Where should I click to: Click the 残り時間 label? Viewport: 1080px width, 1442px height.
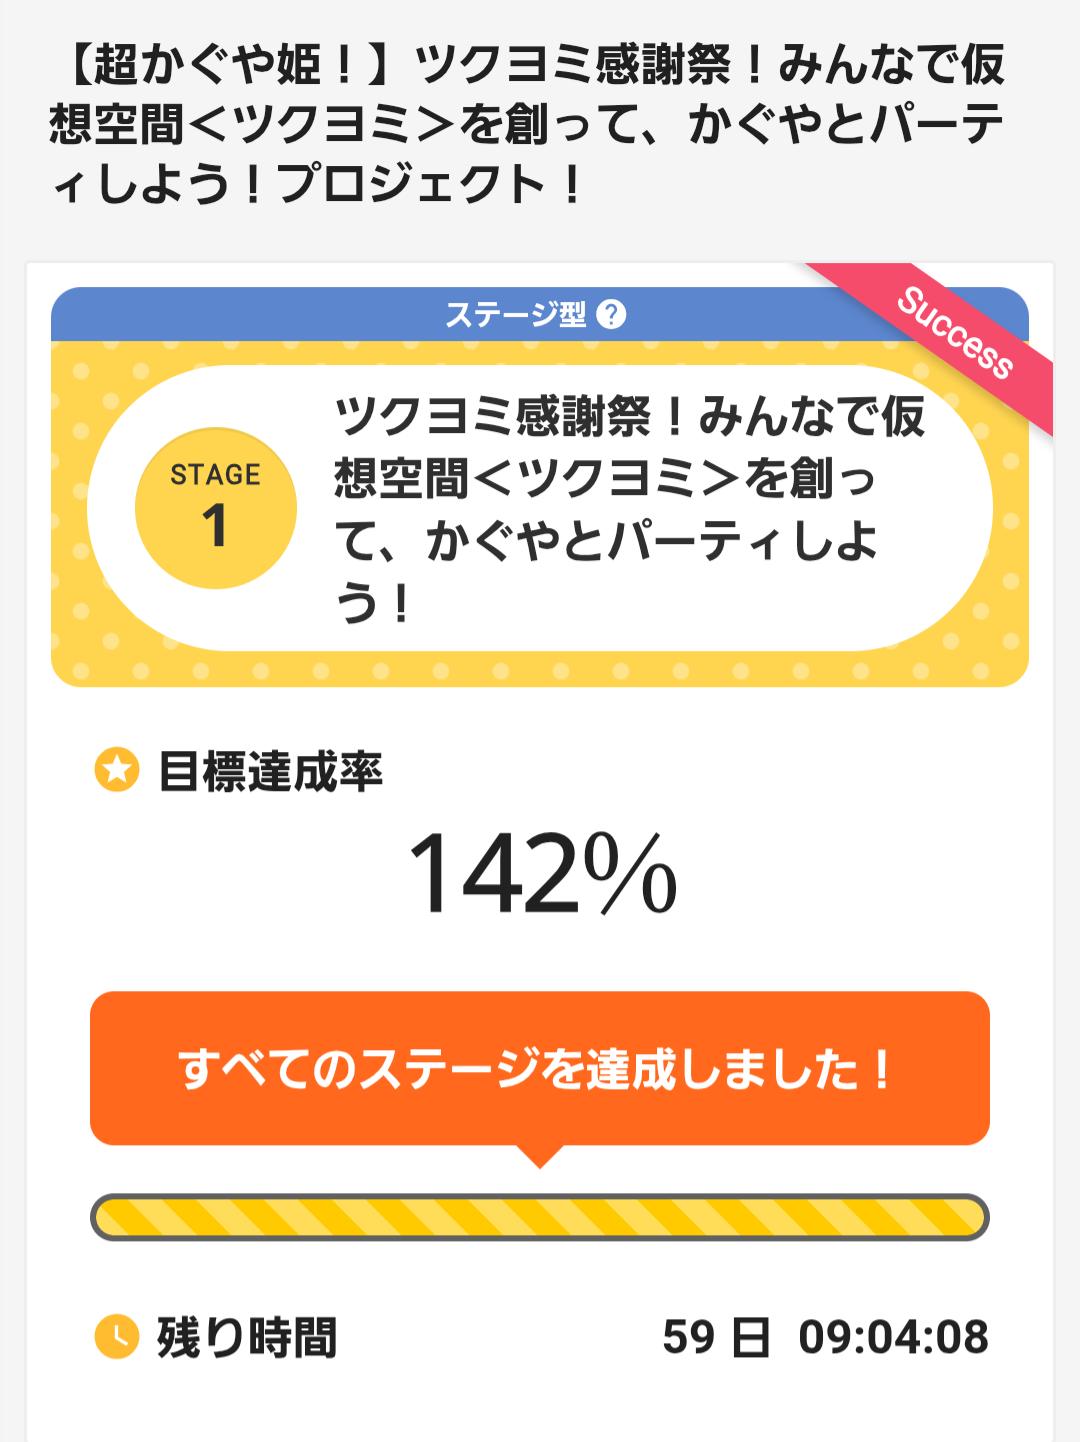(247, 1337)
